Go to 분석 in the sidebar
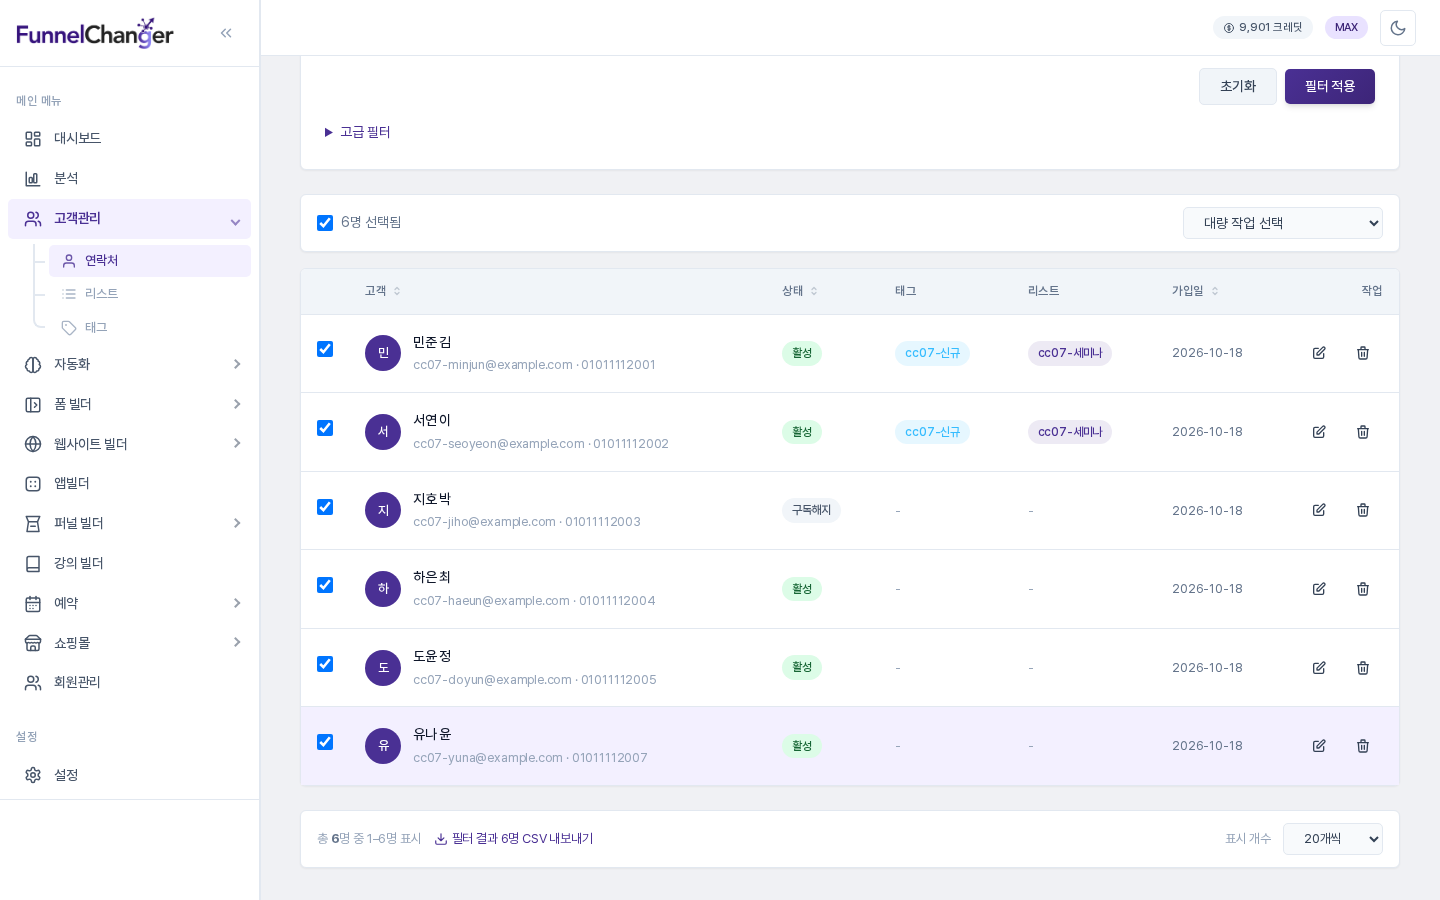Image resolution: width=1440 pixels, height=900 pixels. (x=130, y=179)
